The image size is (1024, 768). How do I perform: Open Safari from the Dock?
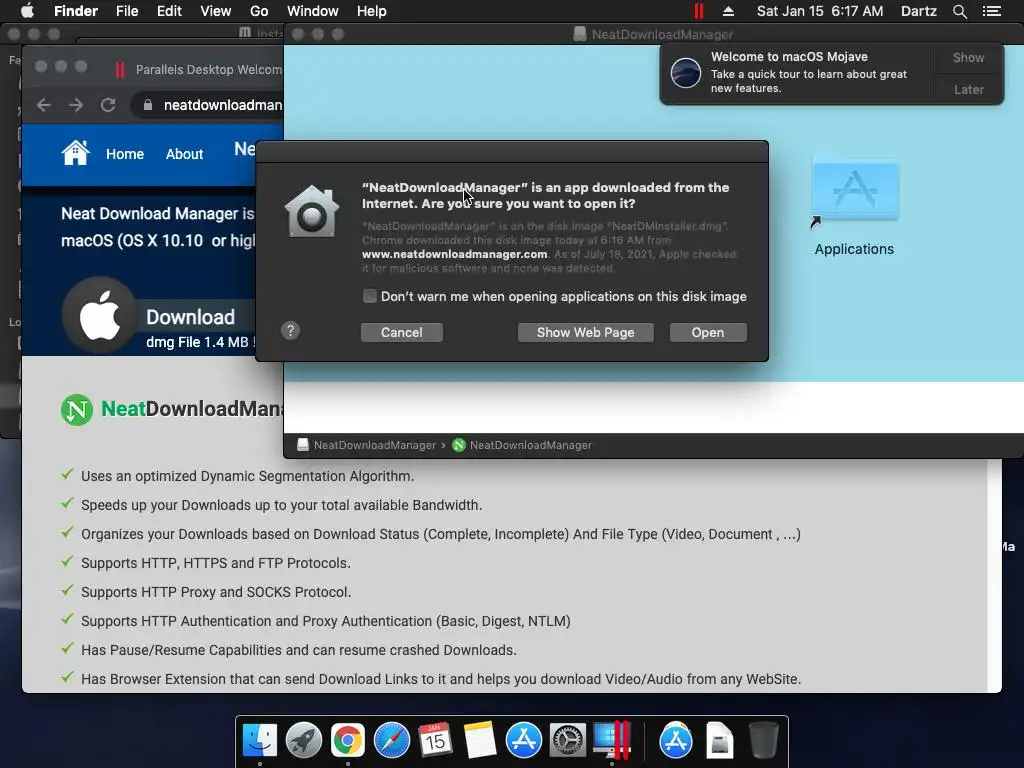[392, 740]
